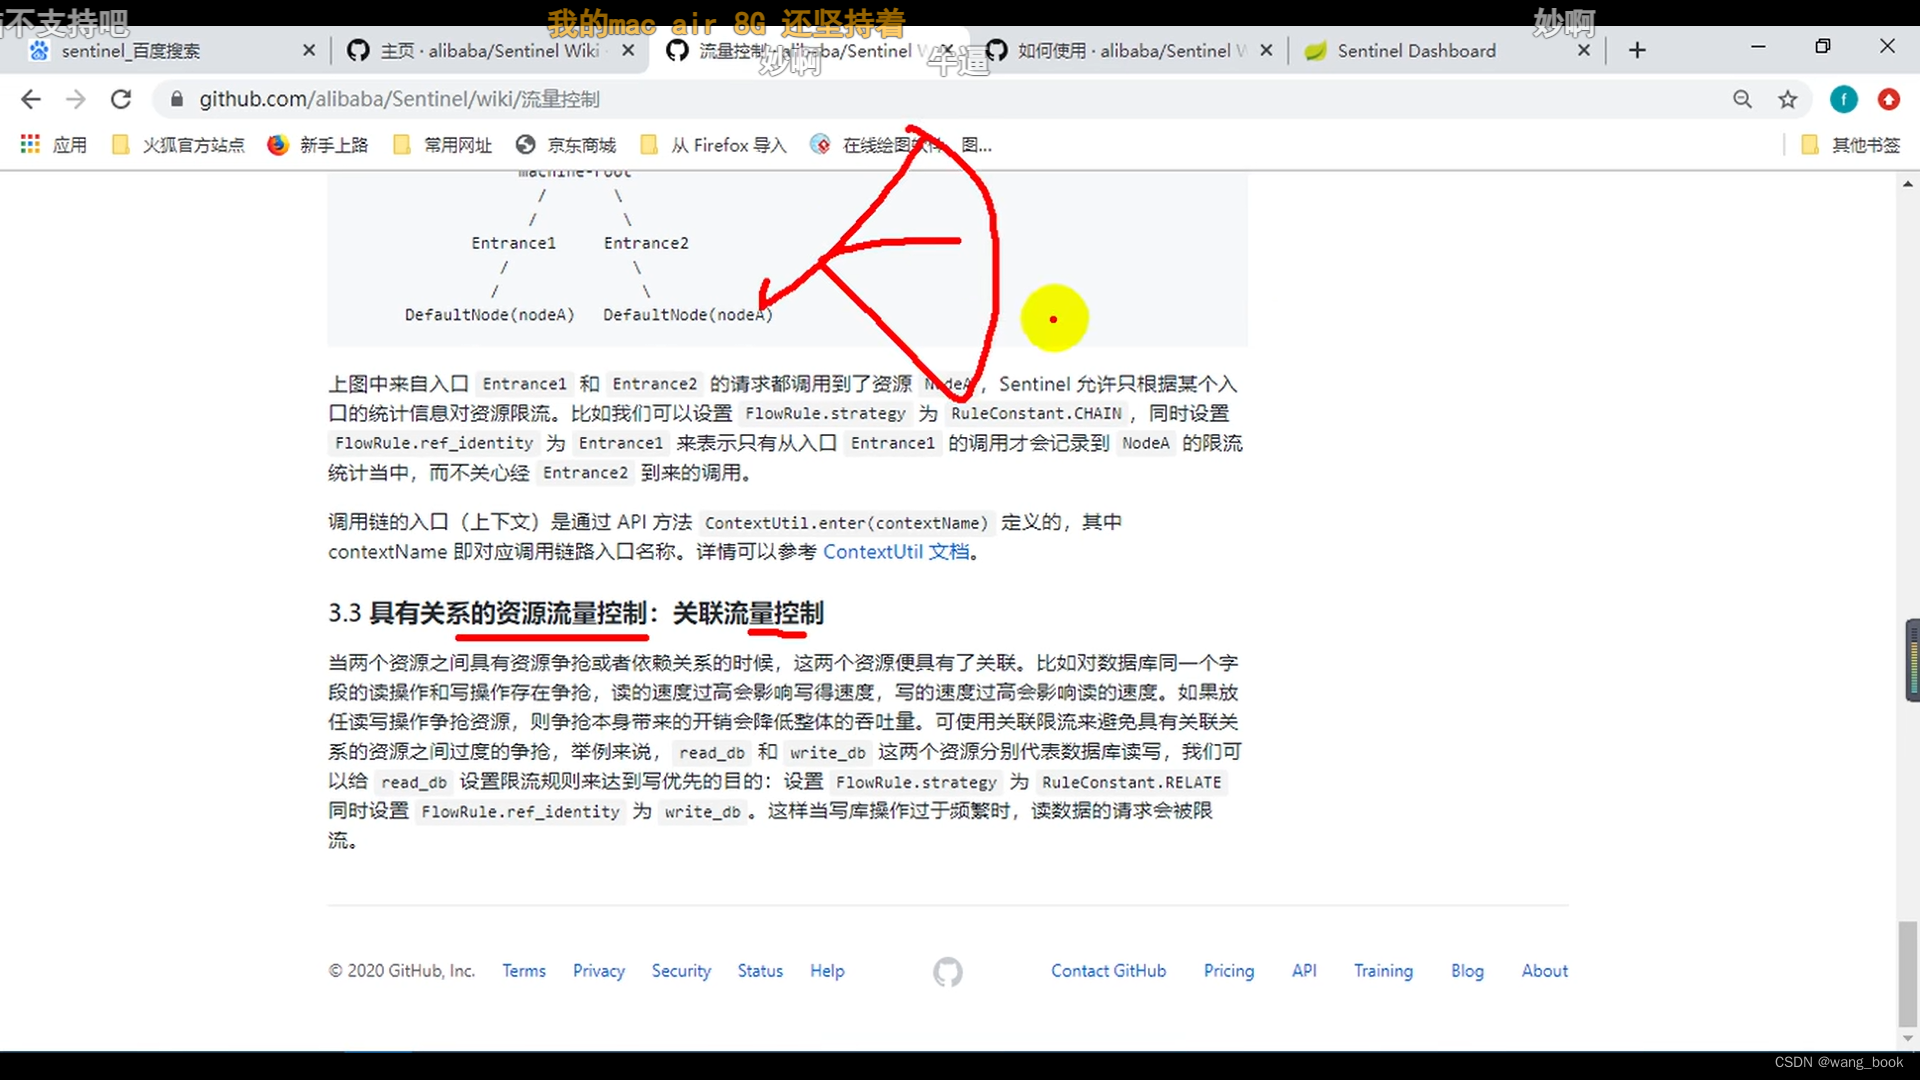The image size is (1920, 1080).
Task: Click the 京东商城 bookmark expander
Action: (x=566, y=145)
